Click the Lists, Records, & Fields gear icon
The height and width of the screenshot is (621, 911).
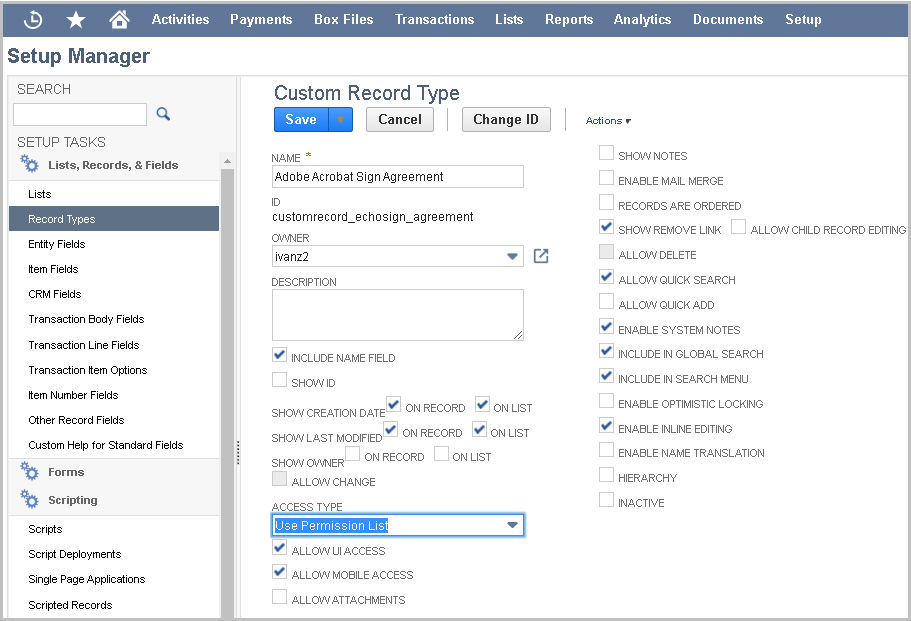pos(29,164)
